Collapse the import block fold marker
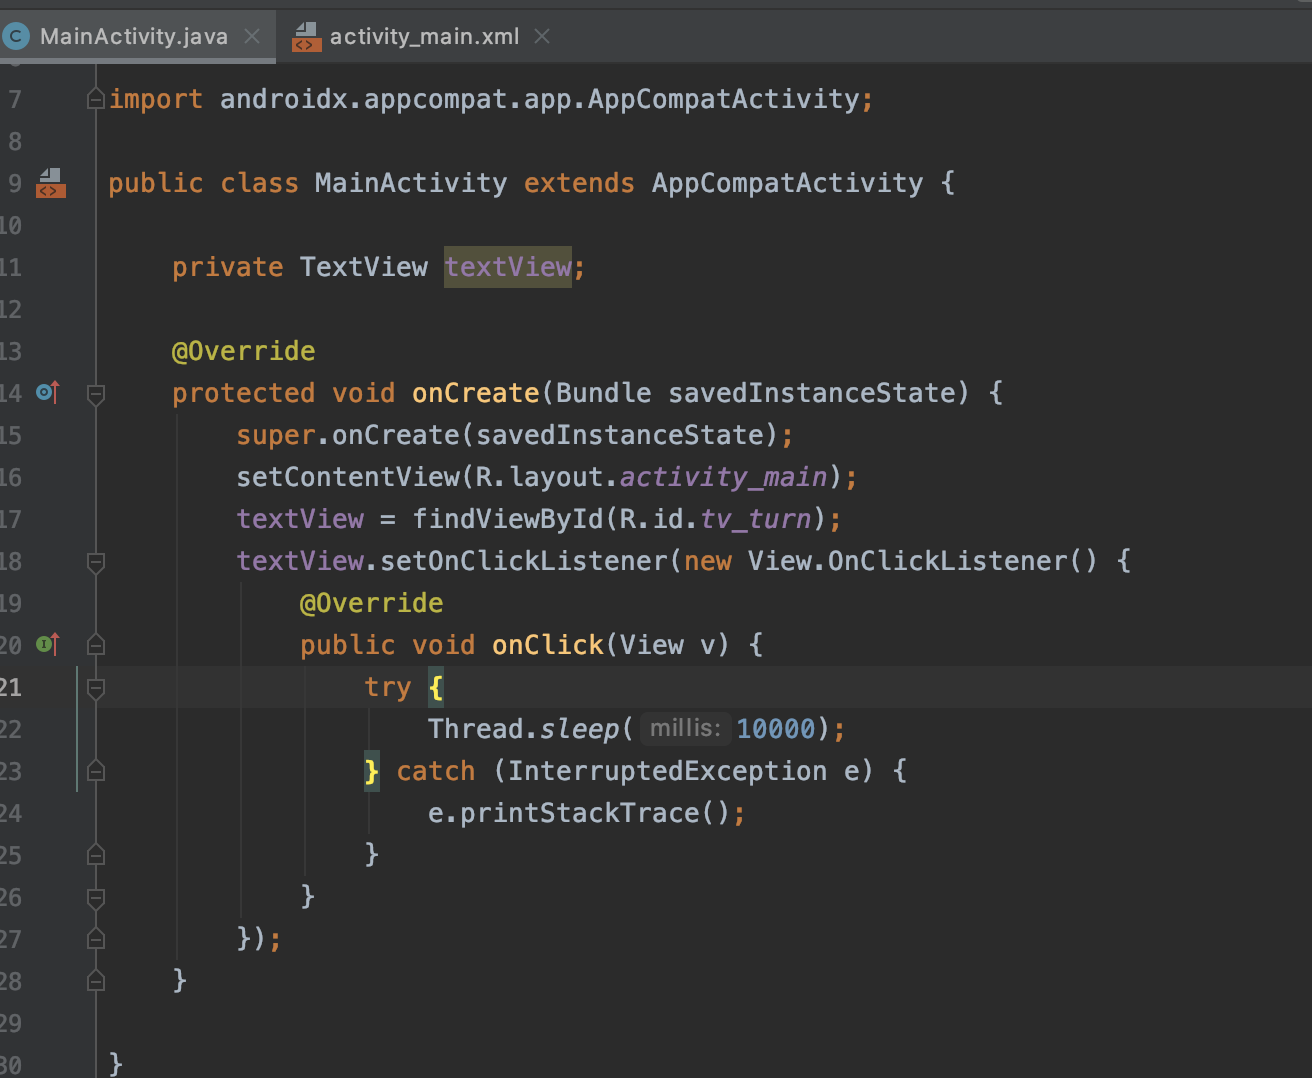The height and width of the screenshot is (1078, 1312). pos(96,99)
